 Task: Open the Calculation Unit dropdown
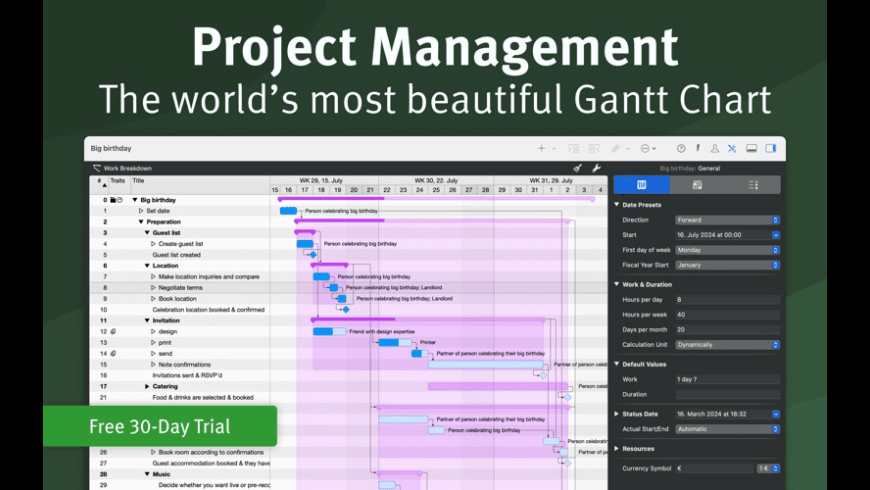(727, 345)
